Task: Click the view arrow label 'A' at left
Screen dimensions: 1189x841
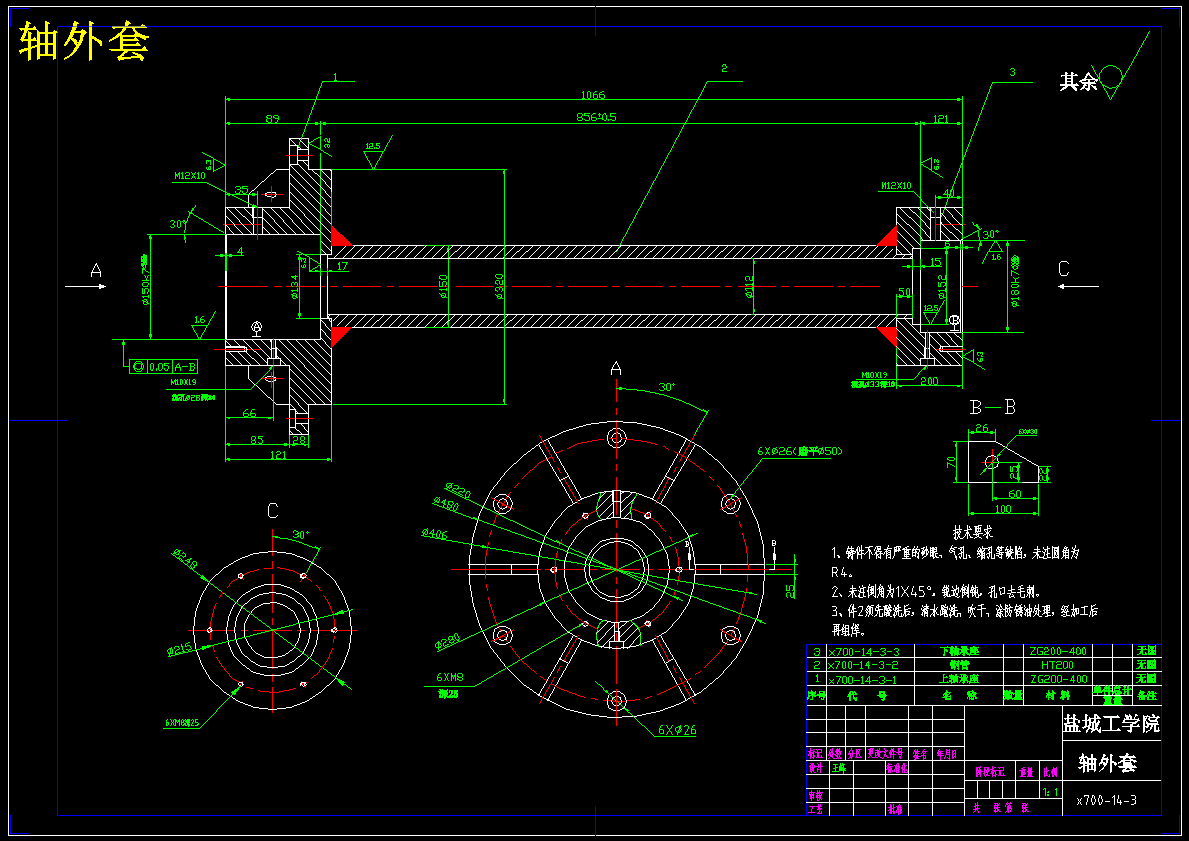Action: tap(96, 269)
